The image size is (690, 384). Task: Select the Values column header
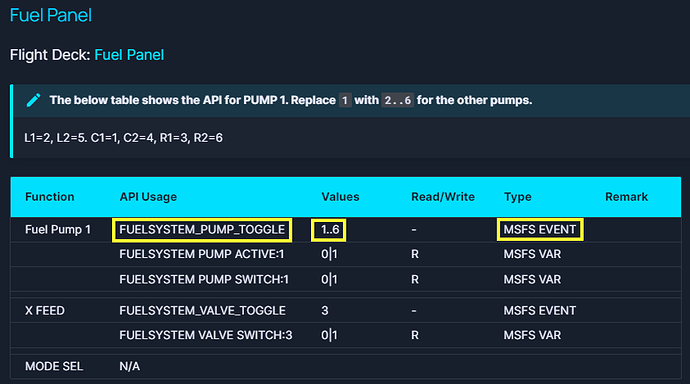340,197
